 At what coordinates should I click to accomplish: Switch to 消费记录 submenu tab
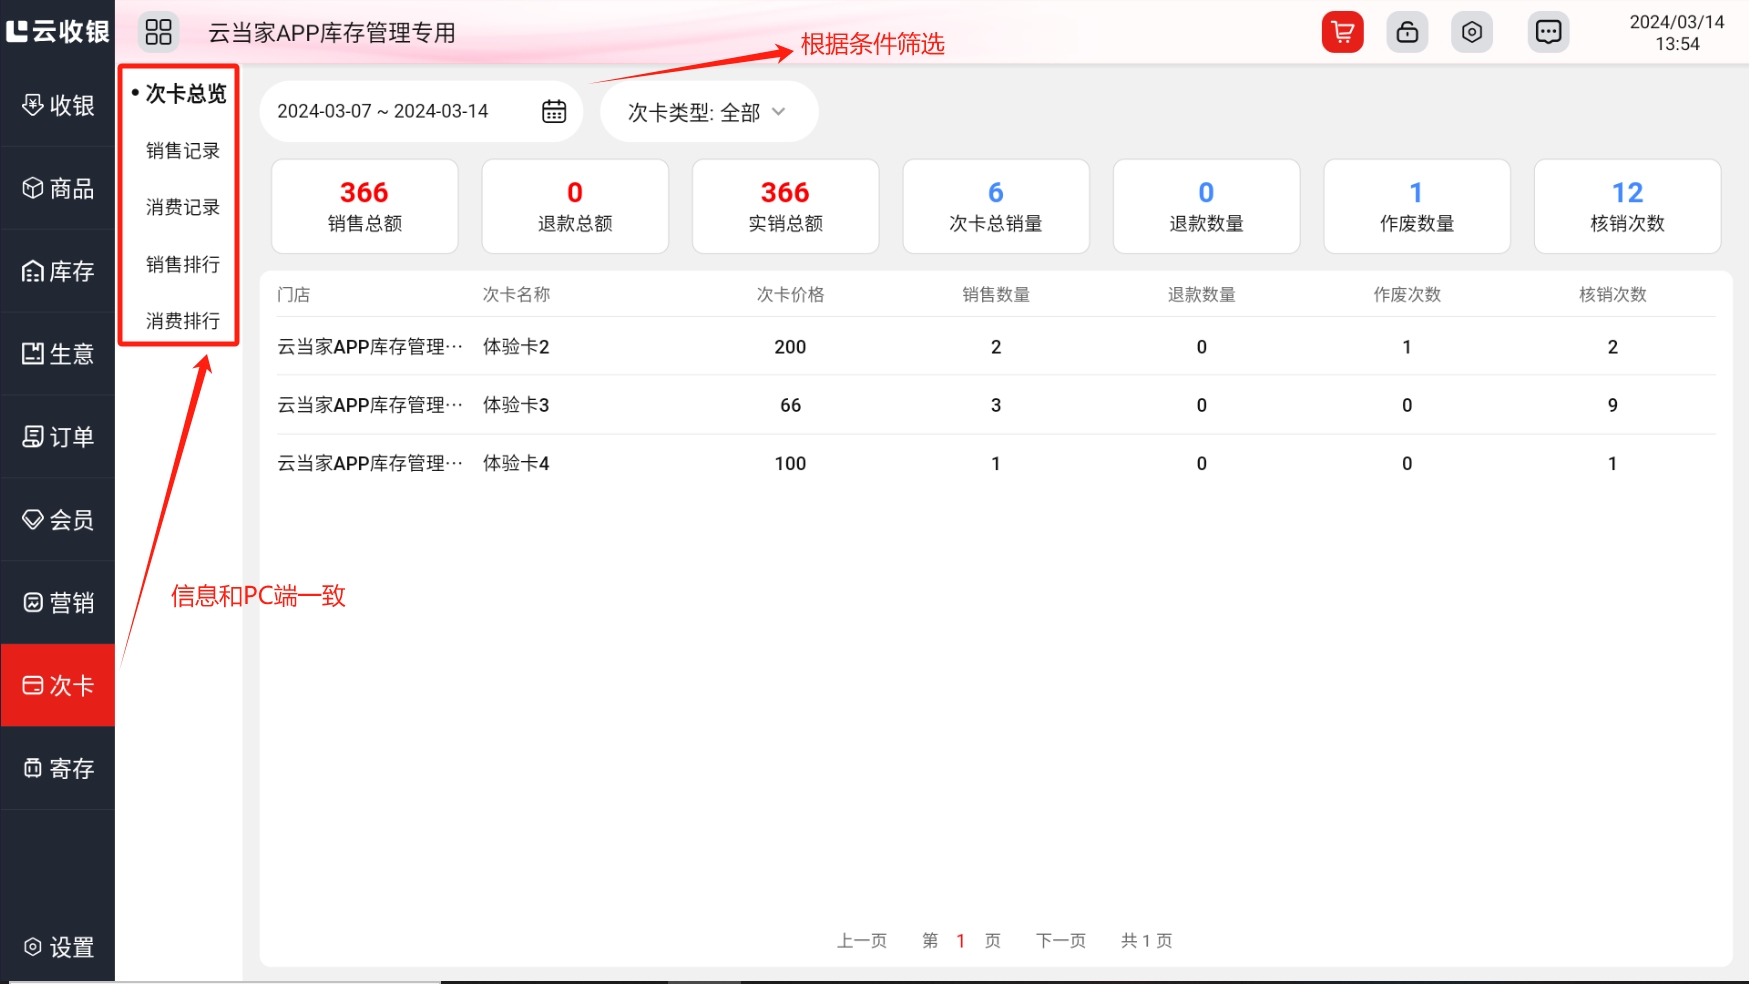182,207
